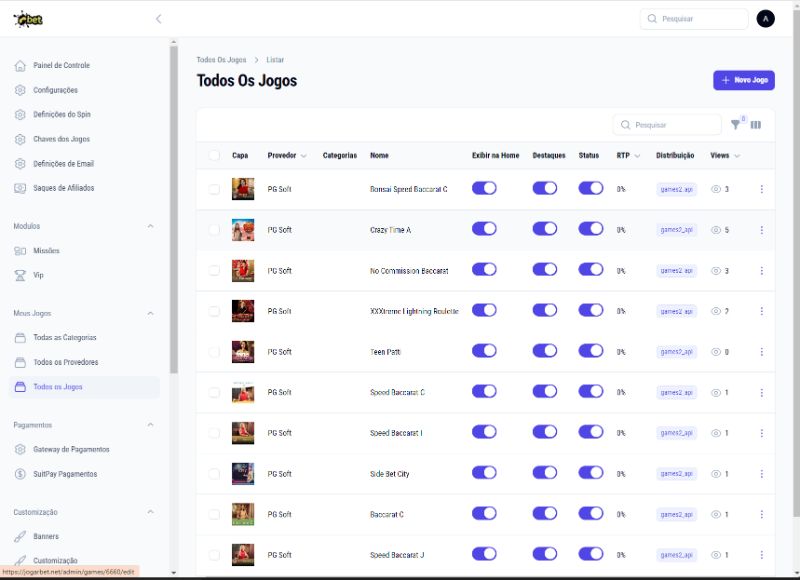The height and width of the screenshot is (580, 800).
Task: Disable the Status switch for Crazy Time A
Action: 591,229
